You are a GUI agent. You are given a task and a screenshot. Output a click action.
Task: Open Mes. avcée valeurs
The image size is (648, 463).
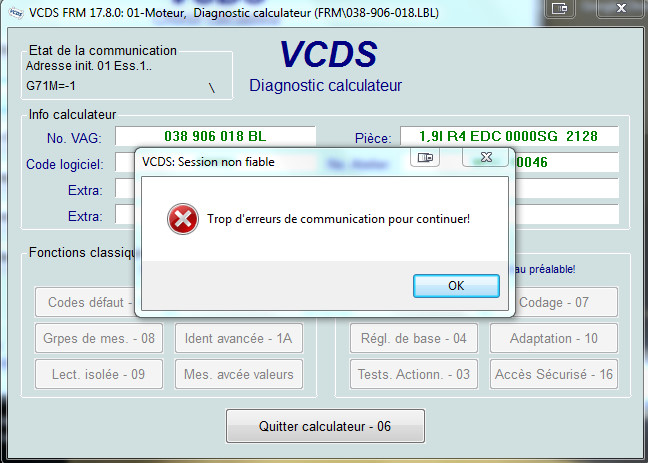tap(239, 374)
